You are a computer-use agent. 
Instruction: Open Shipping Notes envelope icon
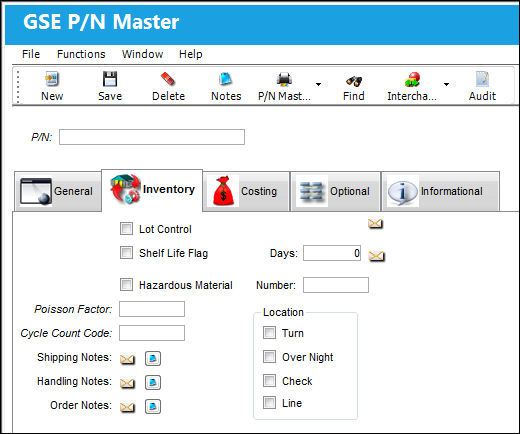pyautogui.click(x=127, y=359)
